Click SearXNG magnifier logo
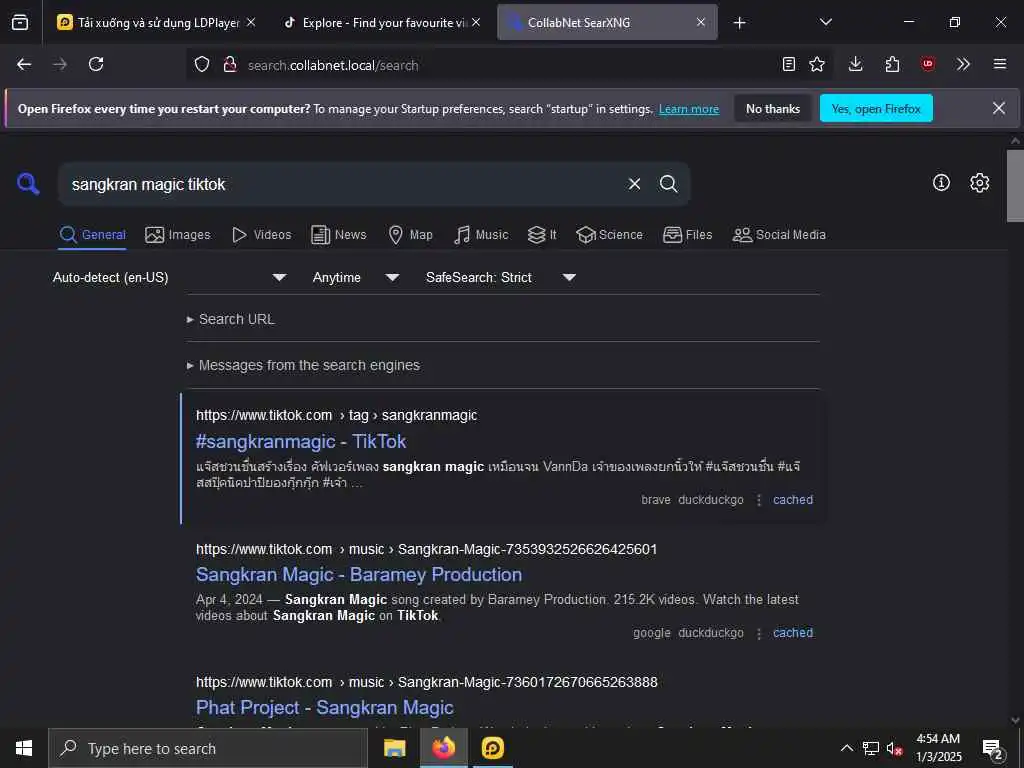 pos(28,184)
